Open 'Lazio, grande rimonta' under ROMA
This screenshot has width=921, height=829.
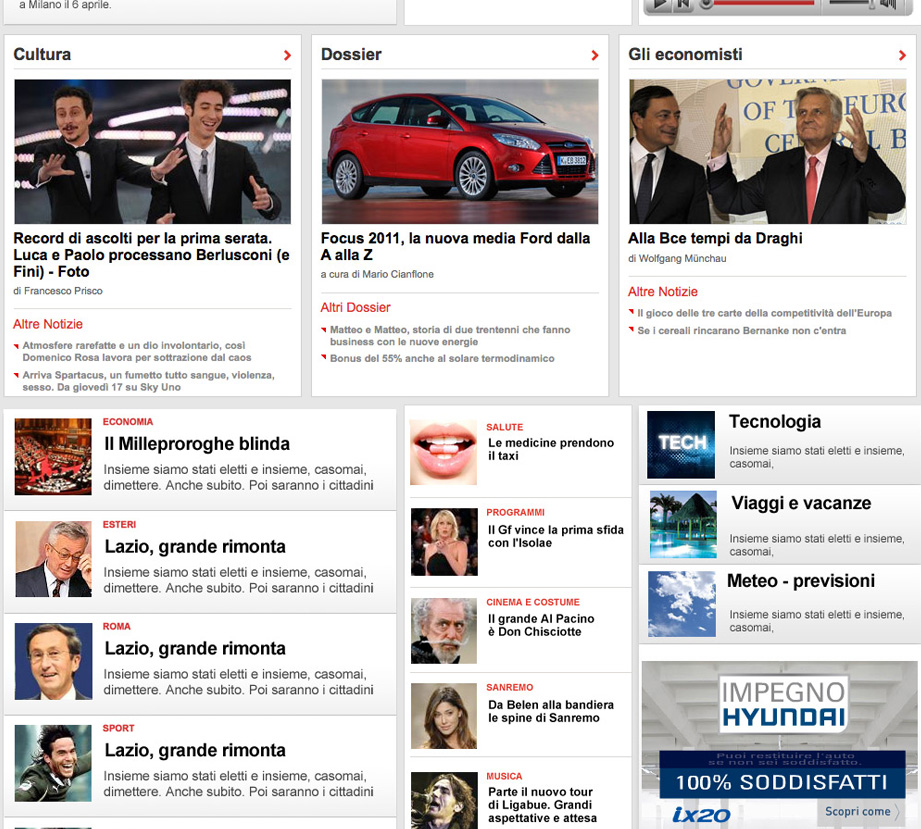click(195, 649)
